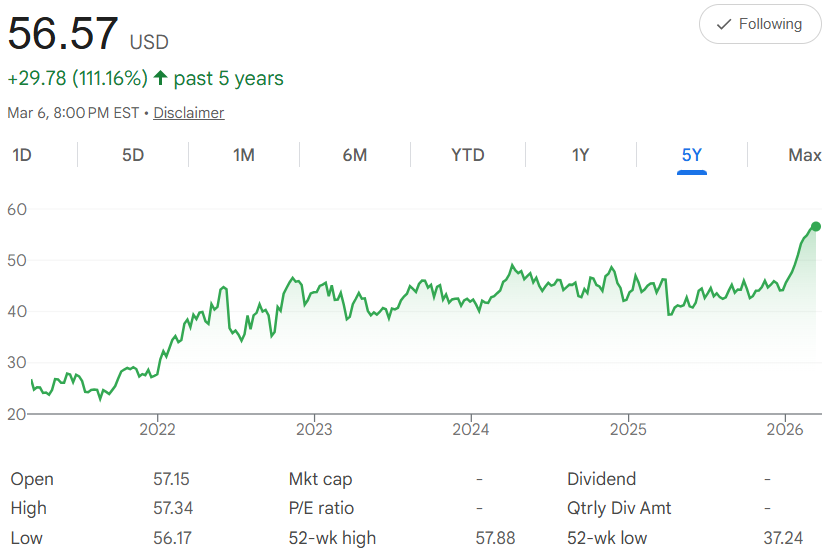This screenshot has width=836, height=553.
Task: Click the checkmark icon in the Following button
Action: (x=724, y=24)
